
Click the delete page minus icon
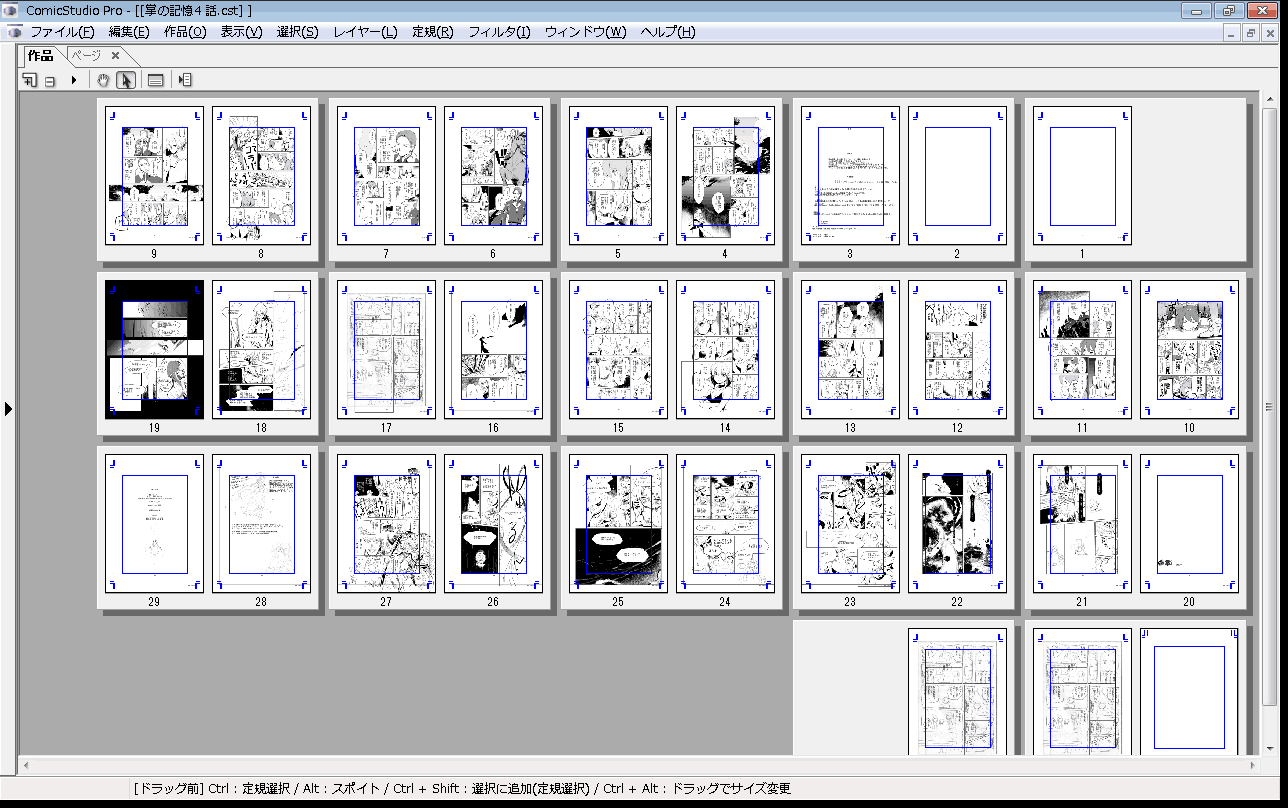click(x=49, y=81)
